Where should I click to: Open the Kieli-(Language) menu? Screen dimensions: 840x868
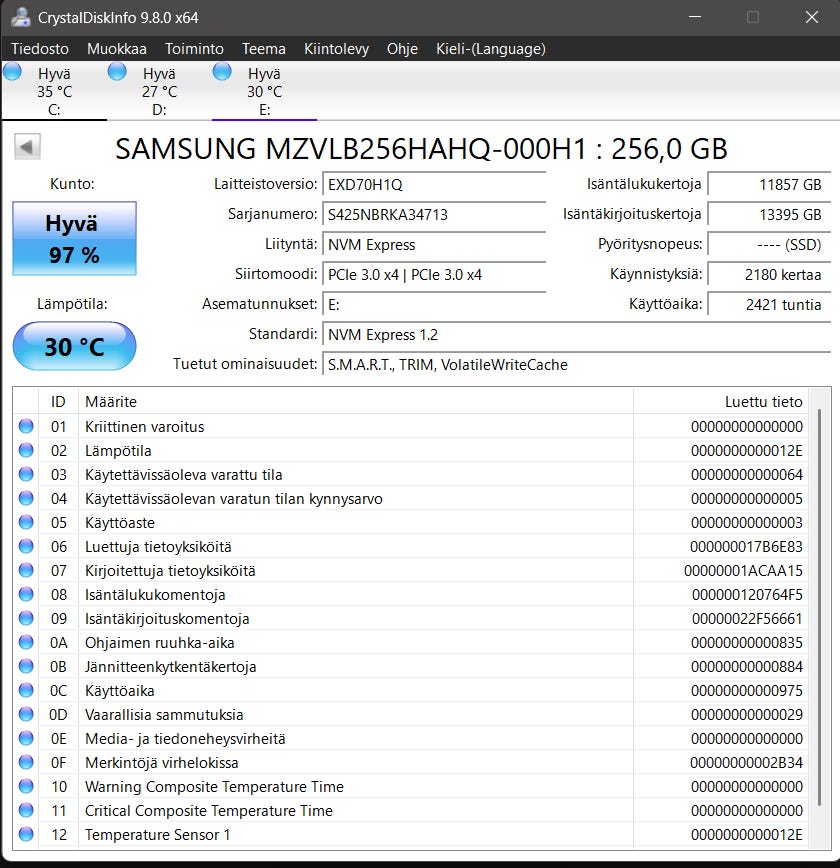pos(490,49)
